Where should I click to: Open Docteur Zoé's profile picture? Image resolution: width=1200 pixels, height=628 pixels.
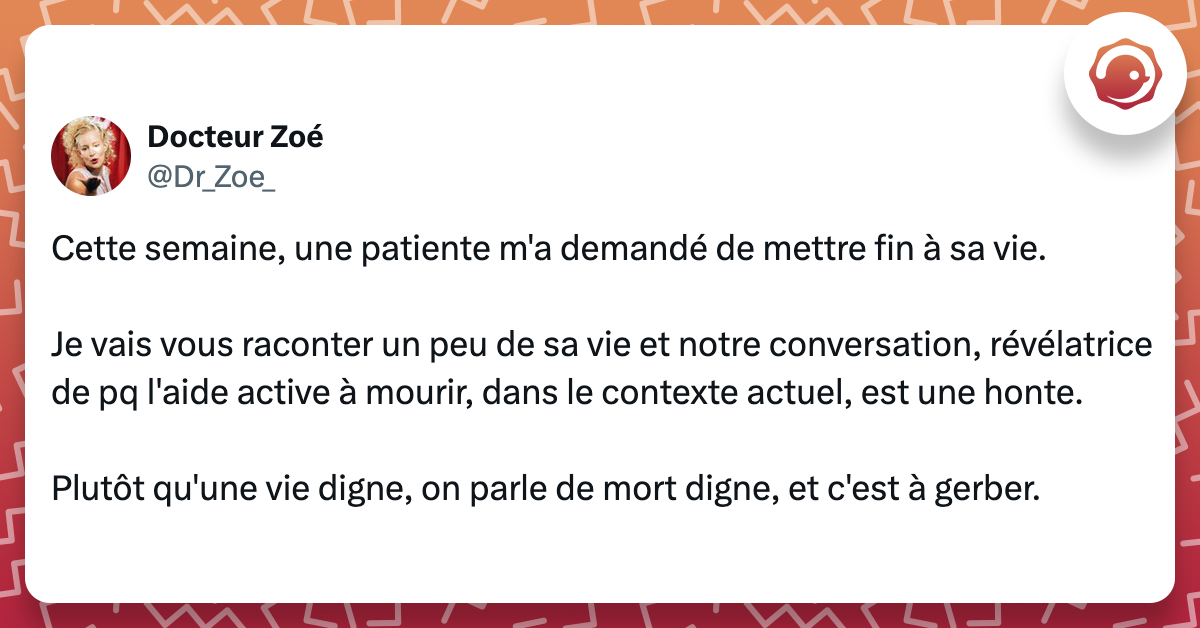tap(91, 155)
